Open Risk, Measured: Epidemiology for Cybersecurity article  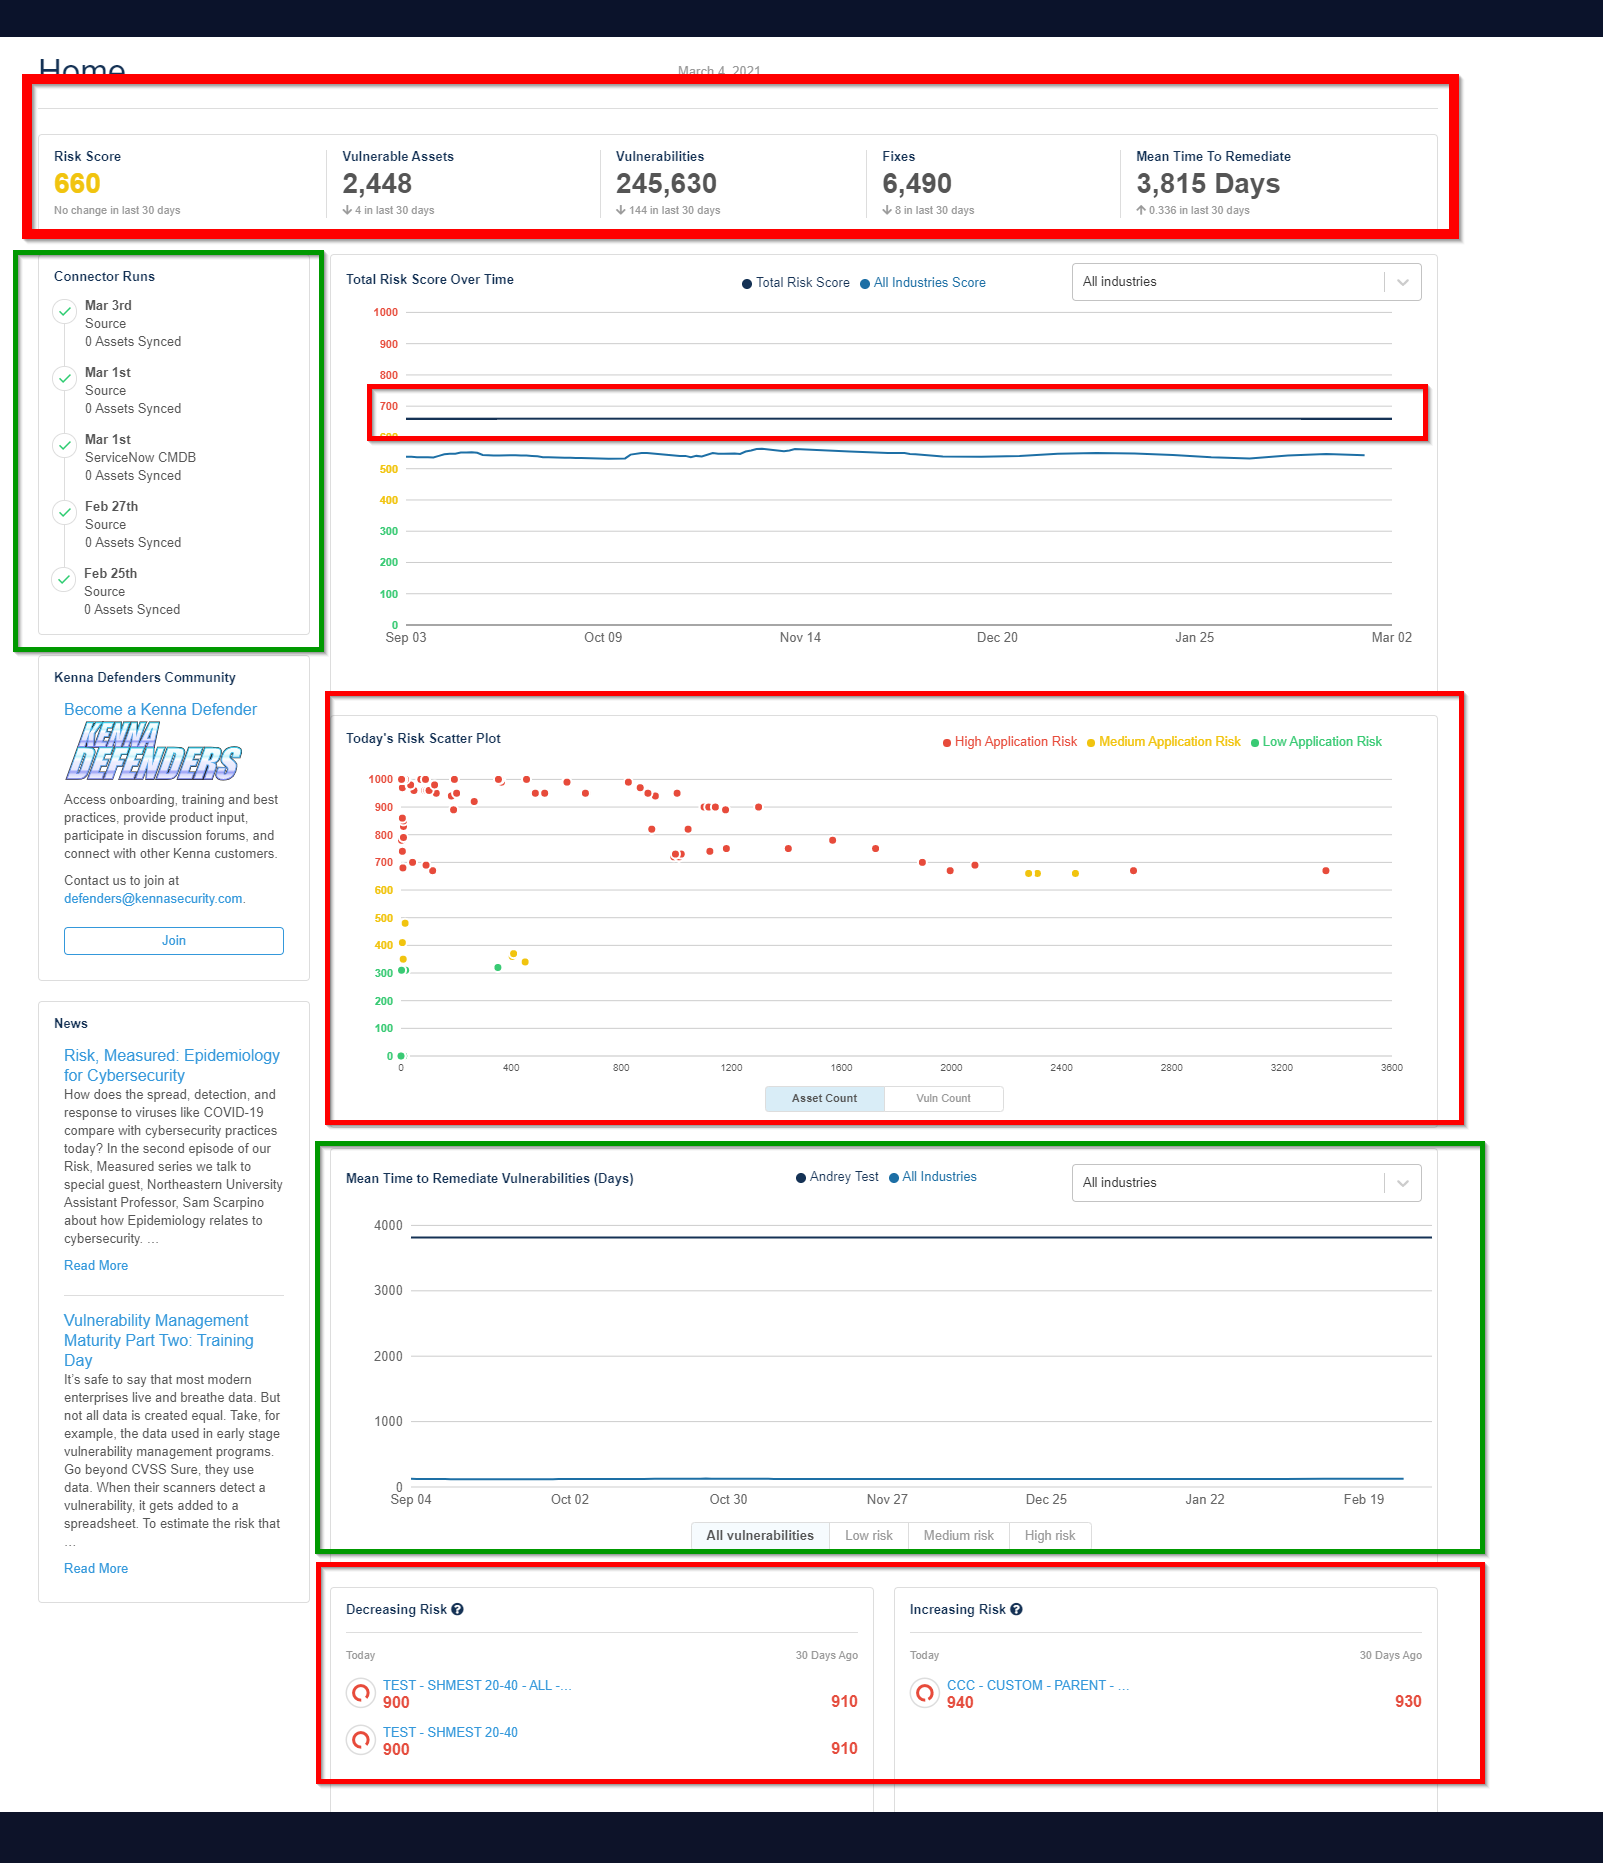click(x=172, y=1066)
